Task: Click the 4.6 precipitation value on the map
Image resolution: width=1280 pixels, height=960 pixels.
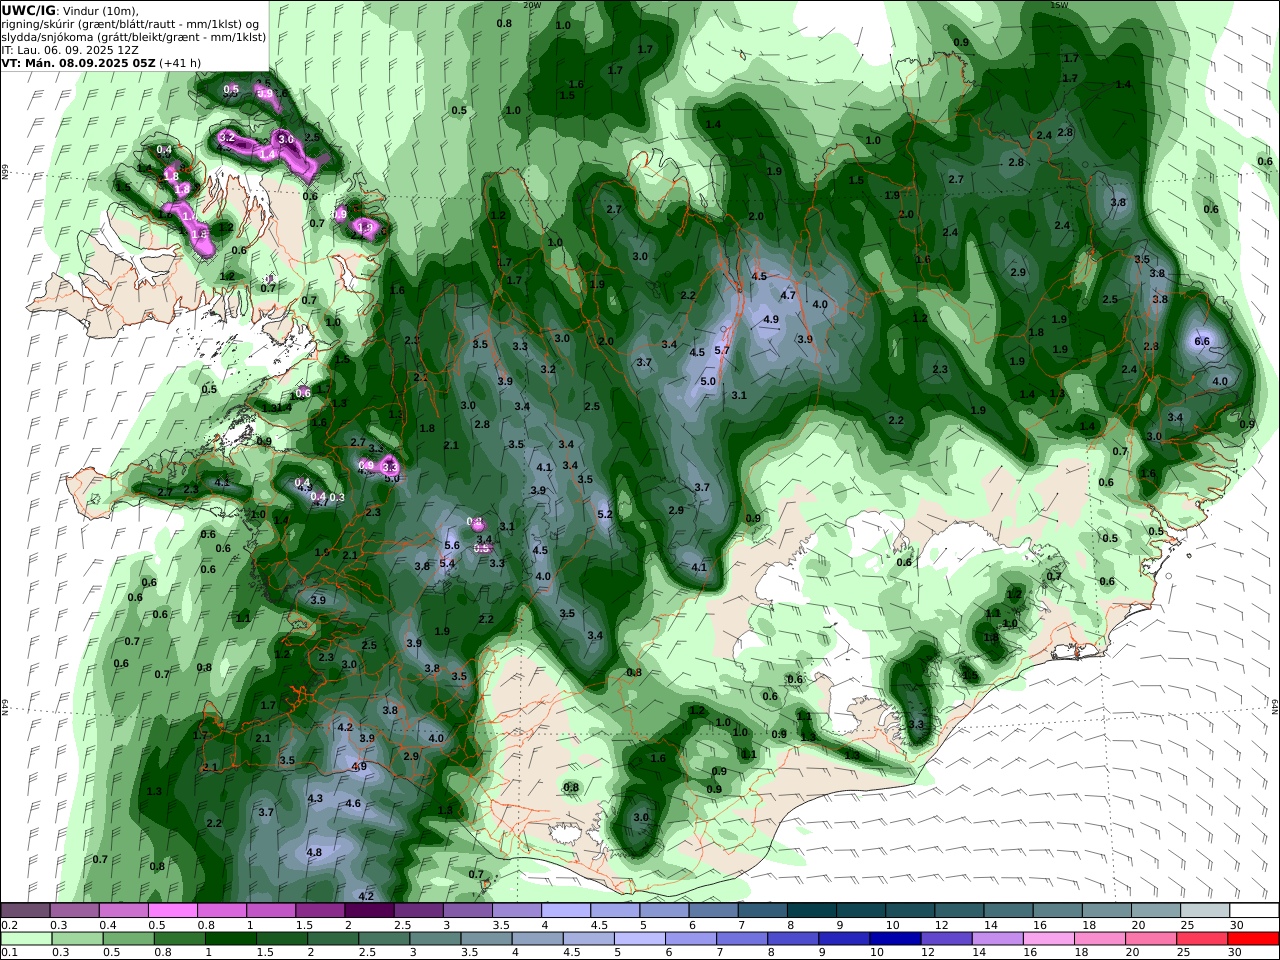Action: coord(353,803)
